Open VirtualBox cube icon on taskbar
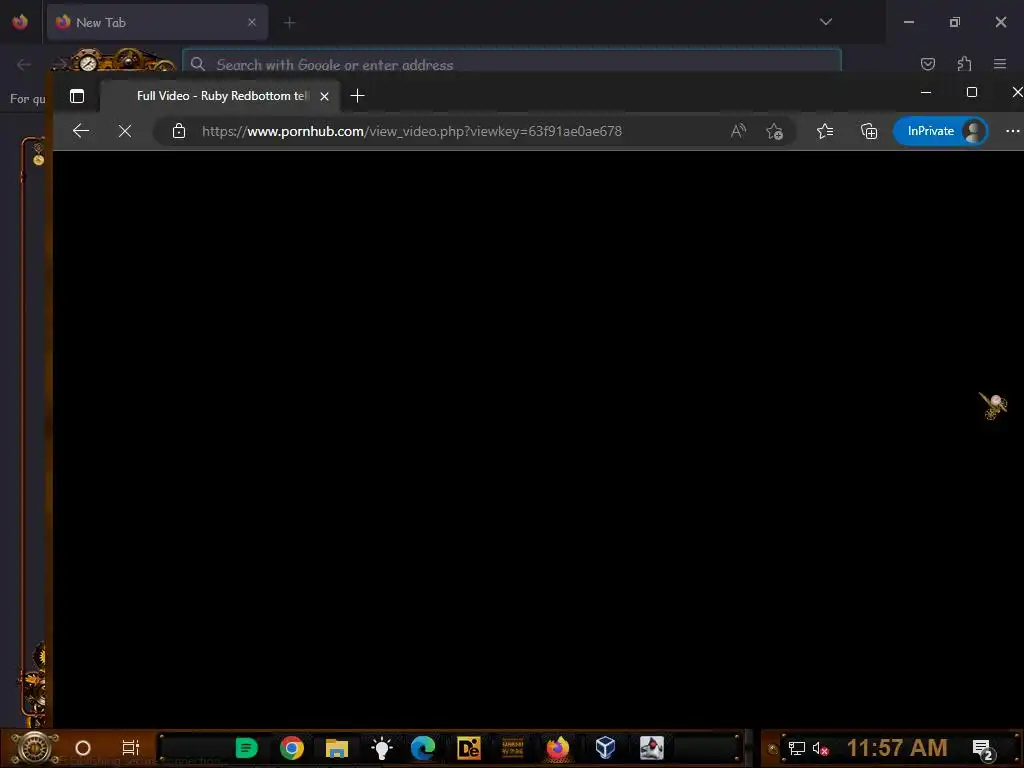This screenshot has width=1024, height=768. (x=605, y=748)
